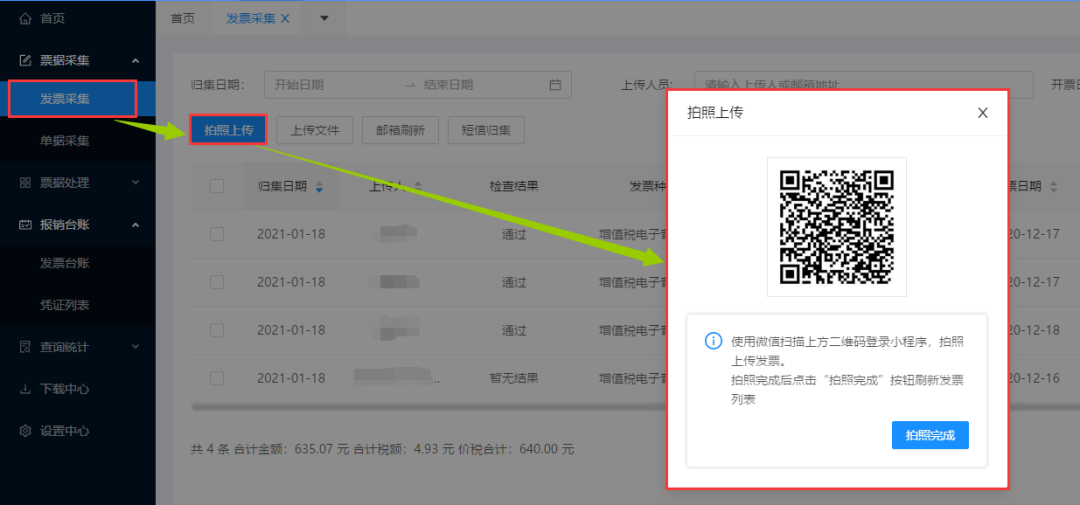
Task: Click the 设置中心 gear icon
Action: [25, 431]
